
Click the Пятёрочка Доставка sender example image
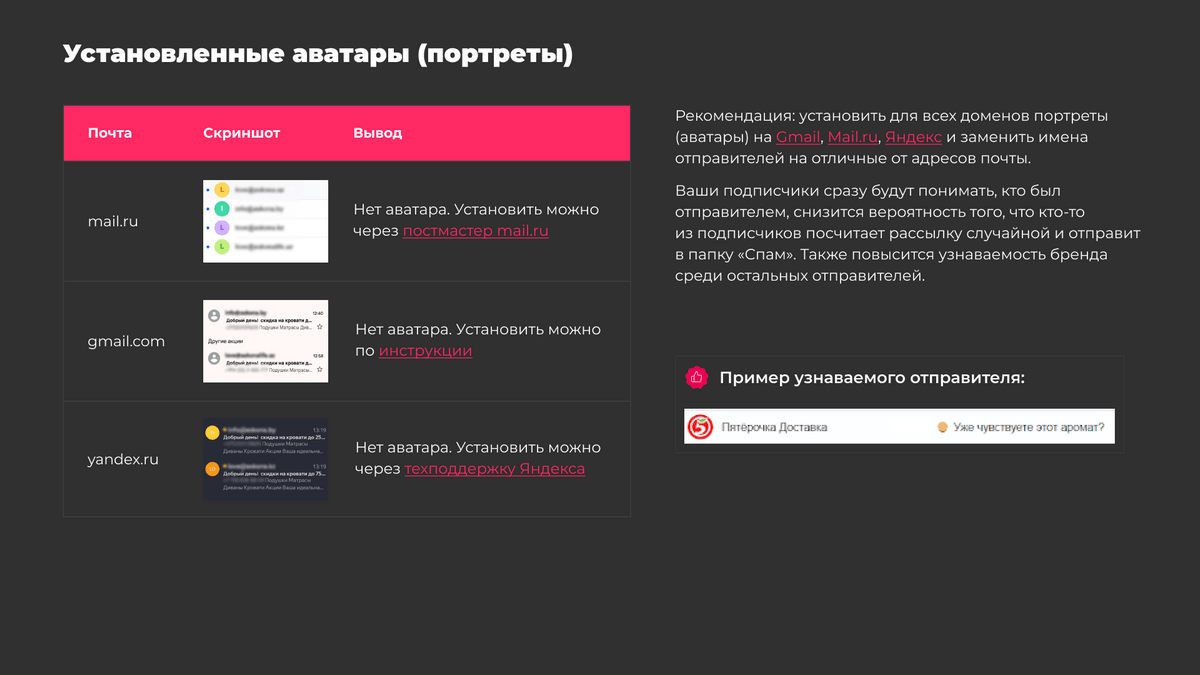click(x=899, y=427)
